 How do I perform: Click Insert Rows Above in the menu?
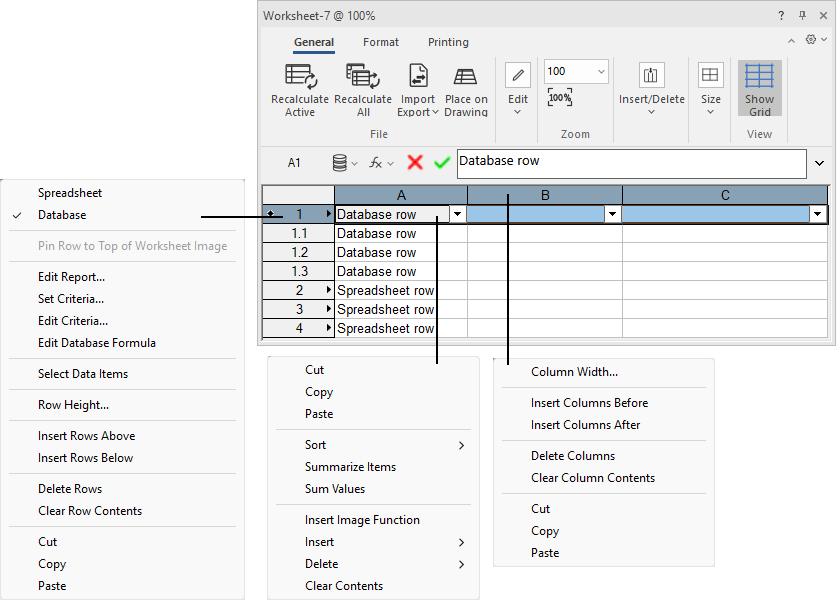pyautogui.click(x=86, y=435)
